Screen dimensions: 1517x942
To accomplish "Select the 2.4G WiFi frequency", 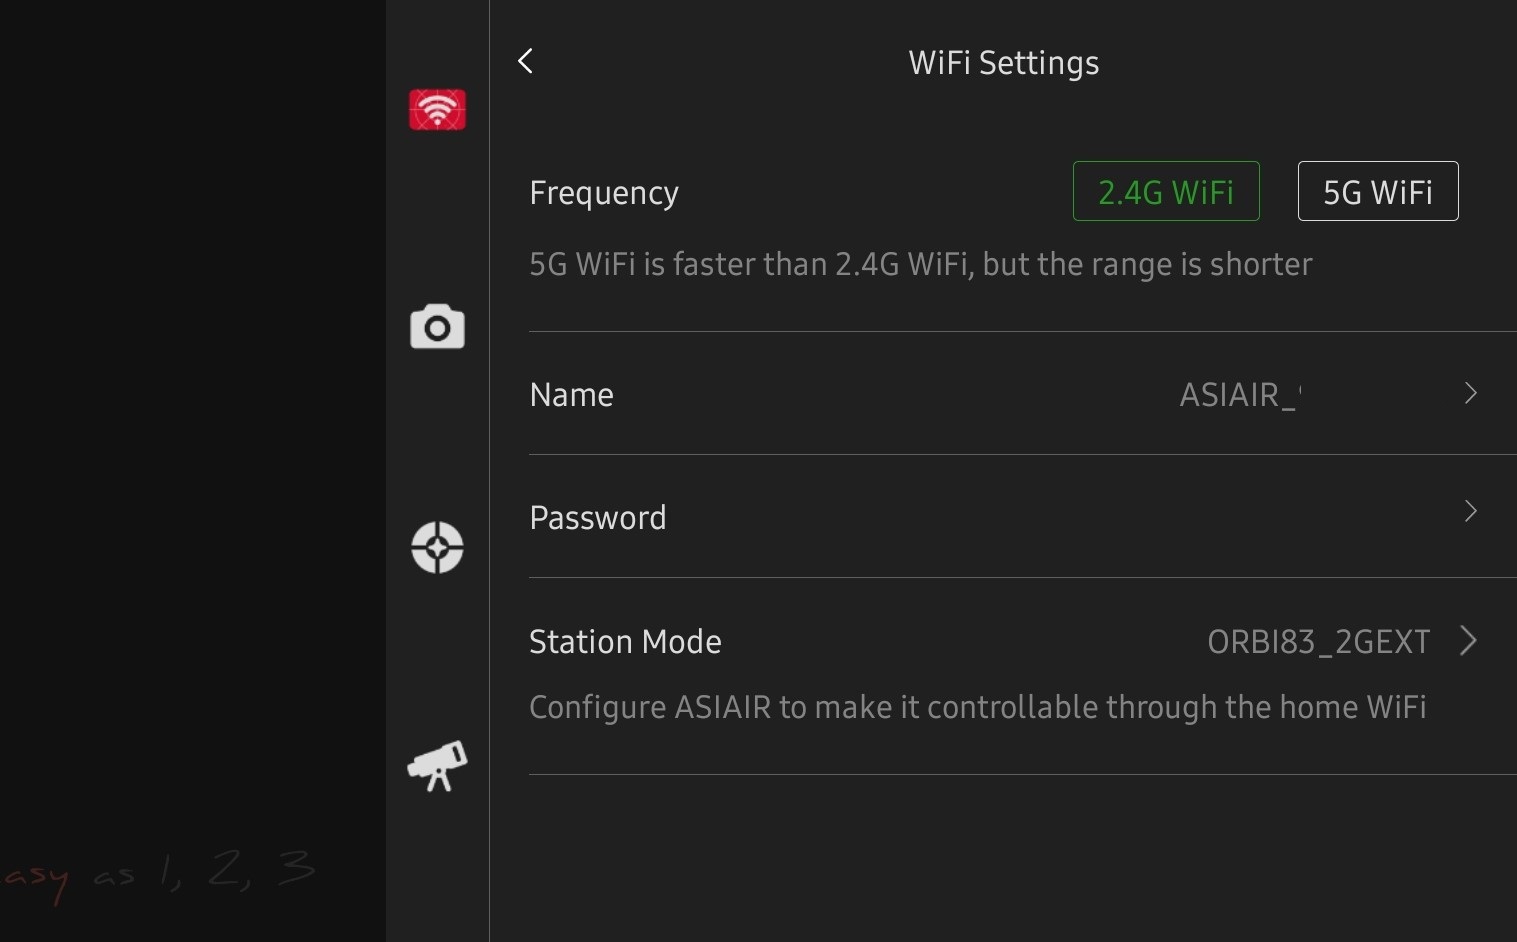I will click(1165, 191).
